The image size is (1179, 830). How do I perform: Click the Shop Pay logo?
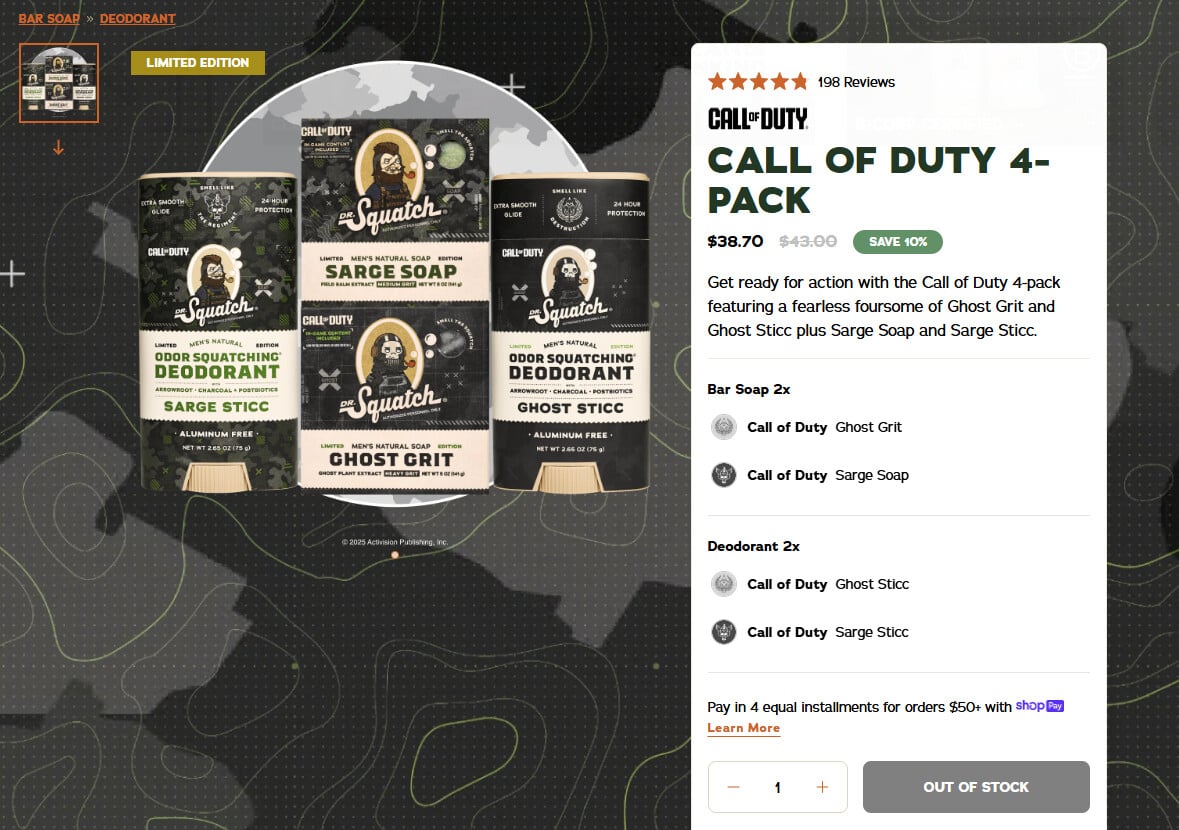(x=1039, y=706)
